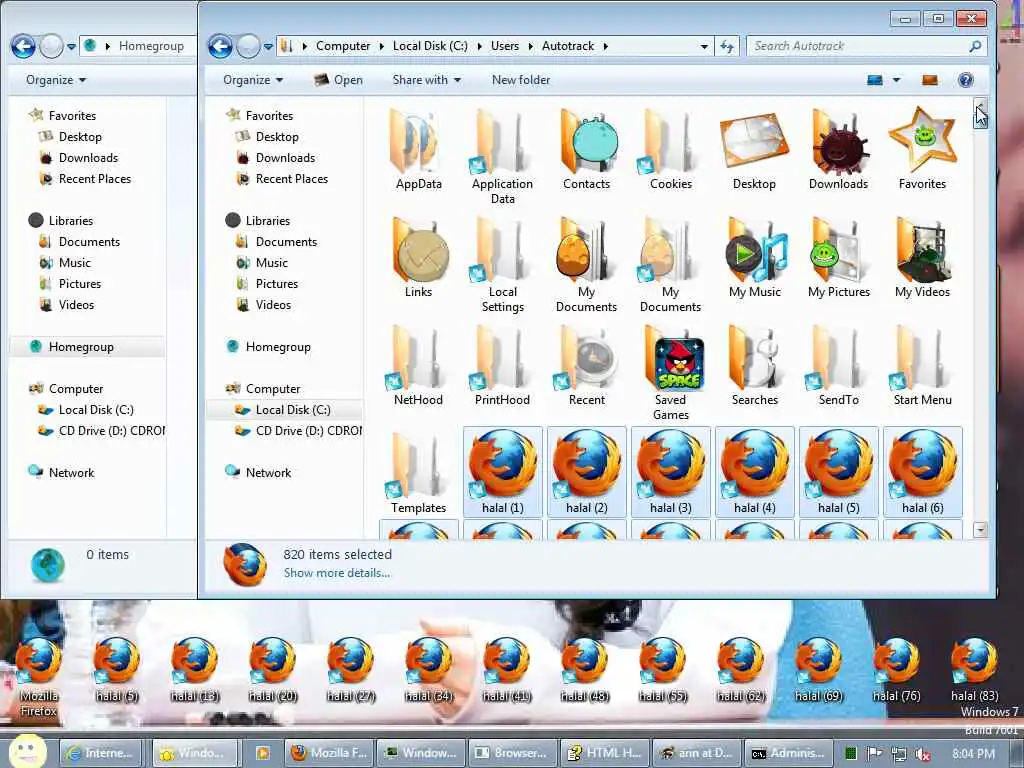Screen dimensions: 1024x768
Task: Select the Favorites star folder in grid
Action: click(x=922, y=149)
